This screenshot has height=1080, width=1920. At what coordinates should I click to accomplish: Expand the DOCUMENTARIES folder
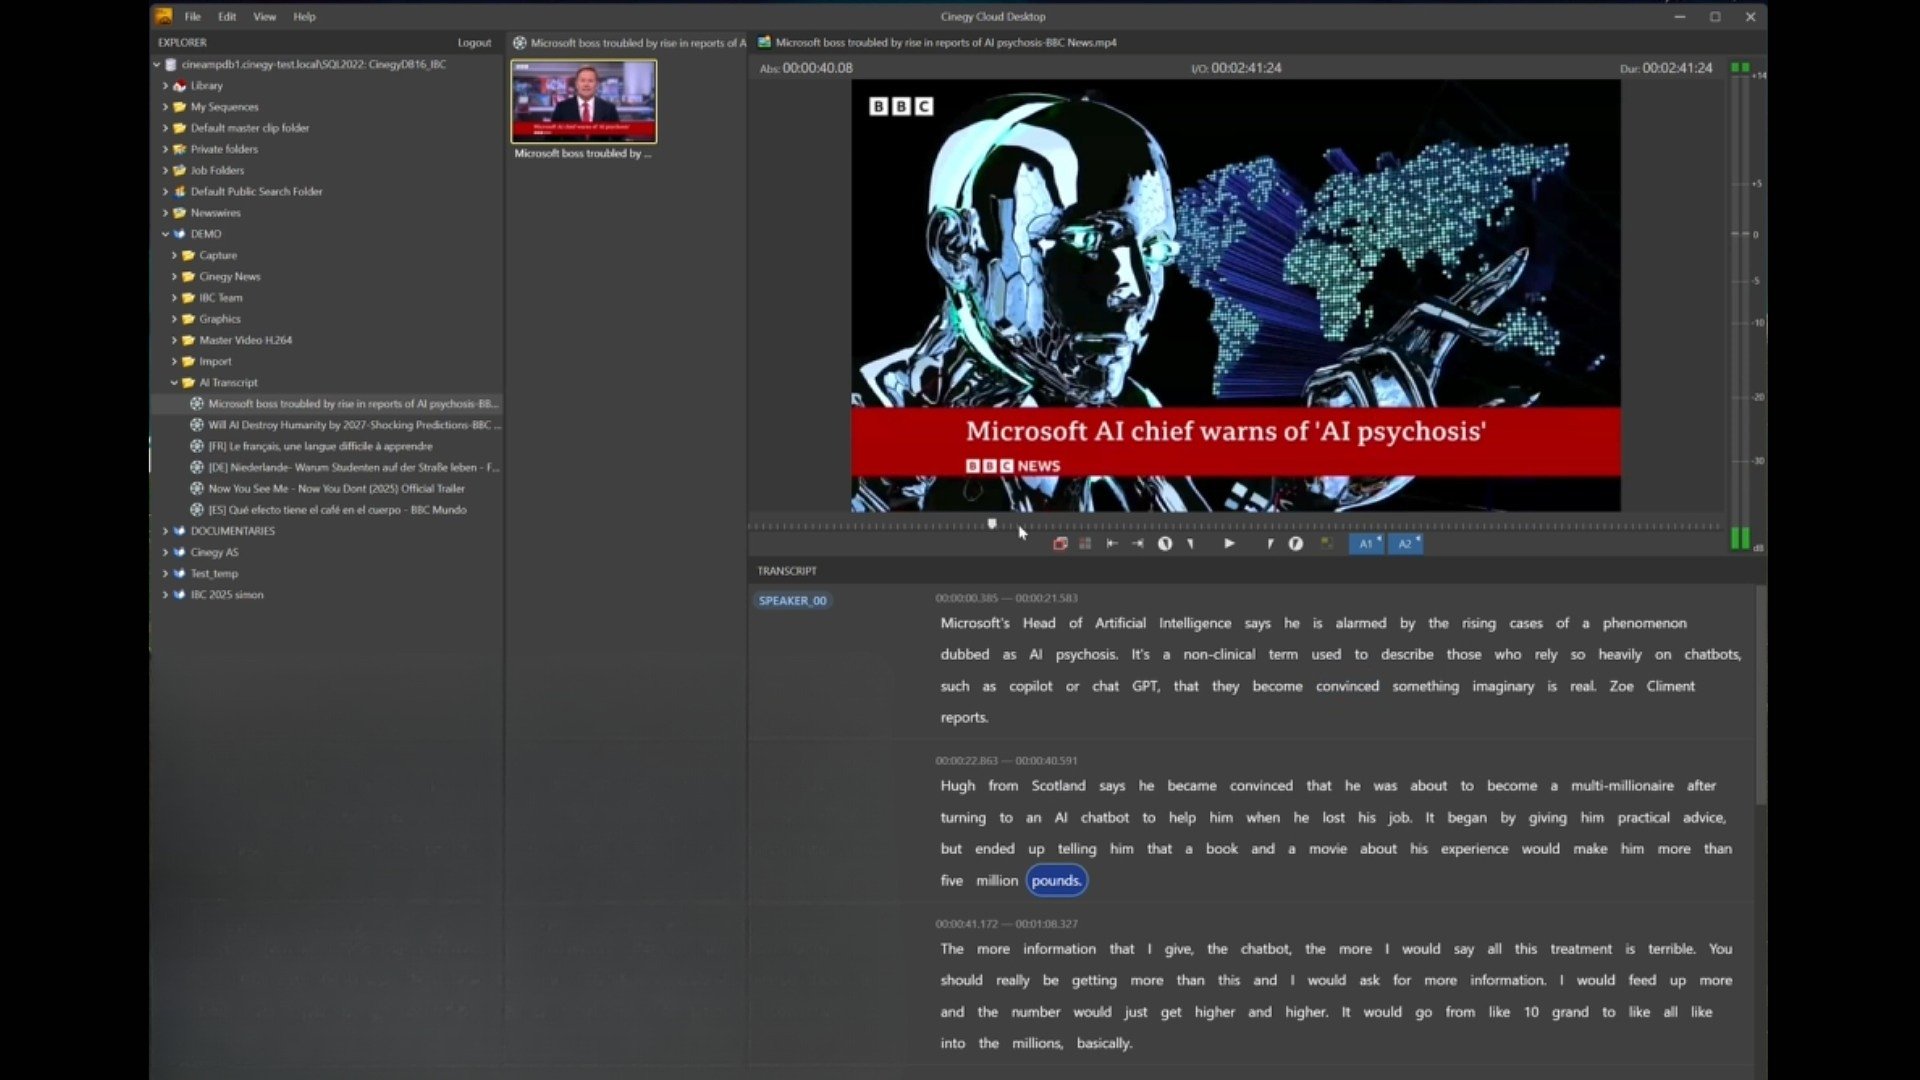coord(166,531)
